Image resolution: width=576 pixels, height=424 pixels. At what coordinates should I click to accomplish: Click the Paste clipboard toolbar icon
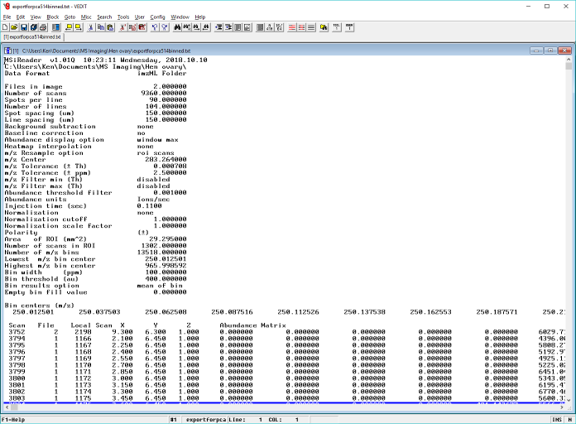110,27
